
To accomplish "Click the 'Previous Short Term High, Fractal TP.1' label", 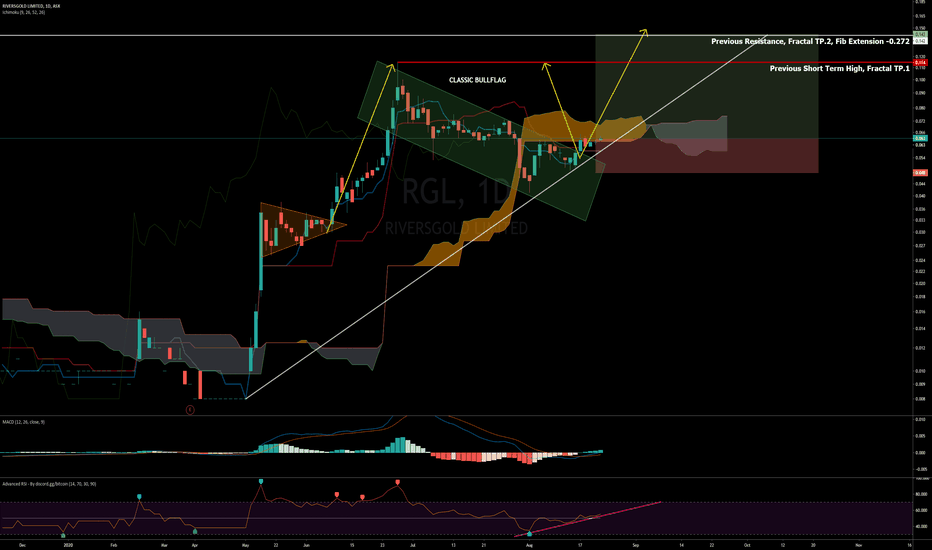I will (x=839, y=69).
